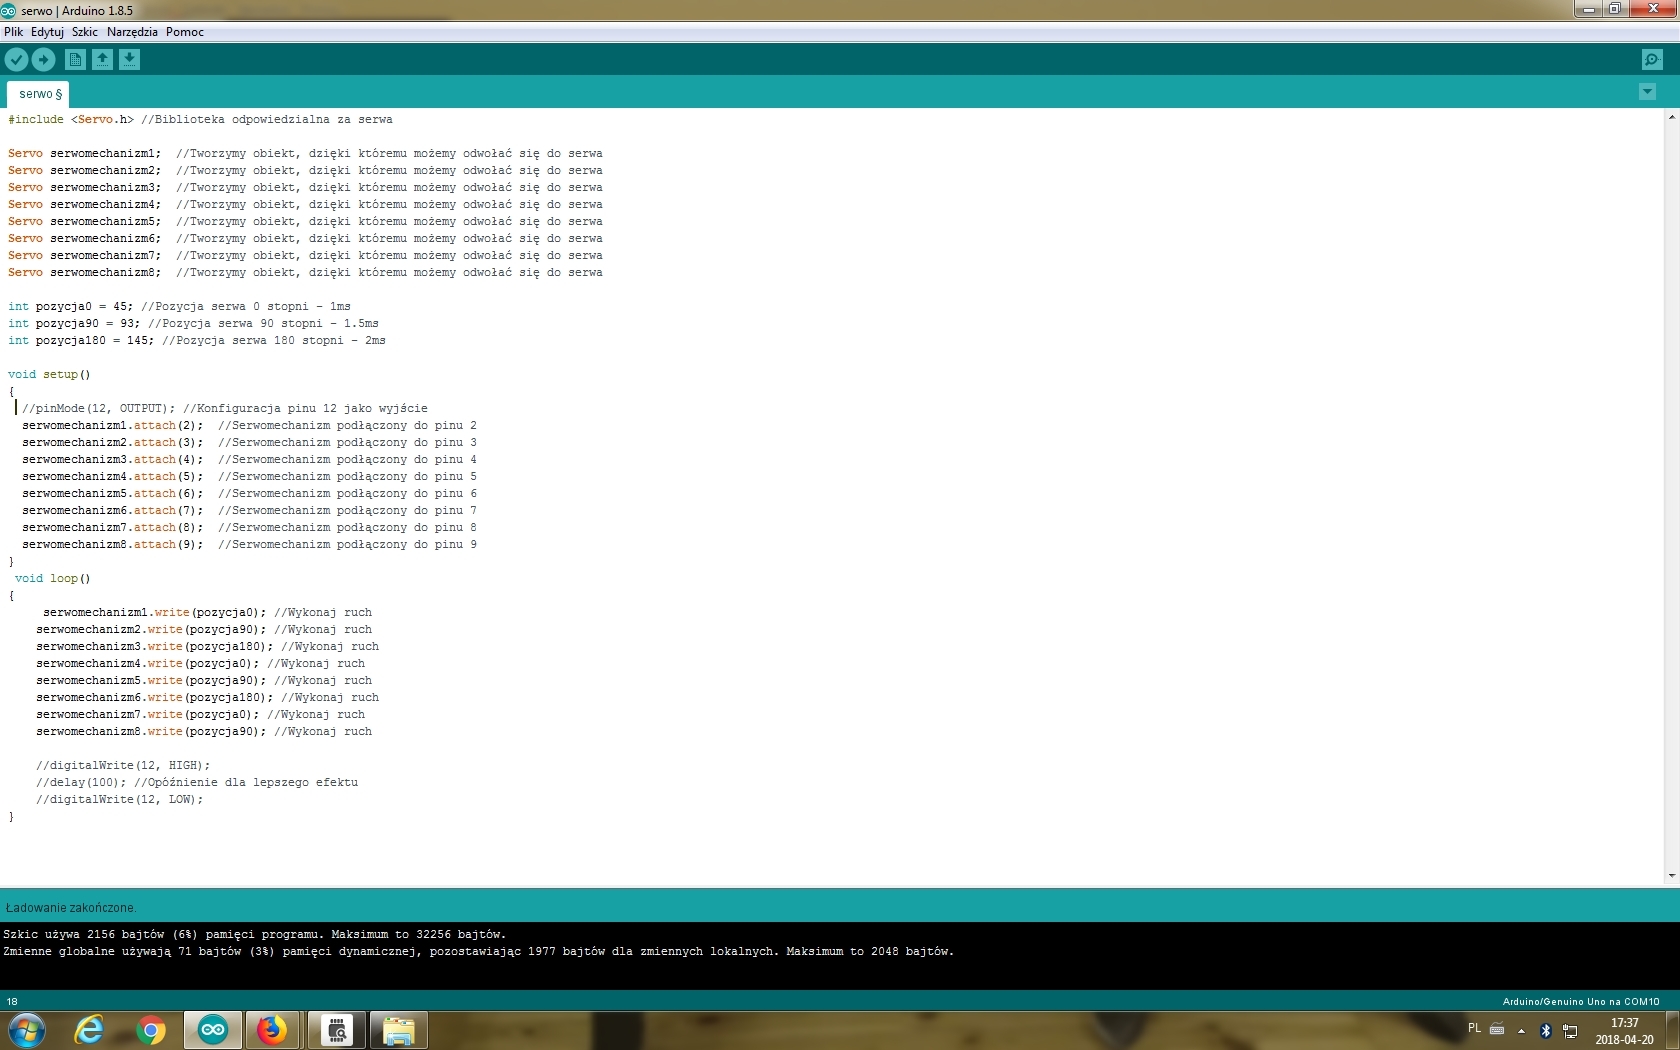Click the 'Zmienne globalne używają 71 bajtów' console line
The height and width of the screenshot is (1050, 1680).
(x=479, y=952)
